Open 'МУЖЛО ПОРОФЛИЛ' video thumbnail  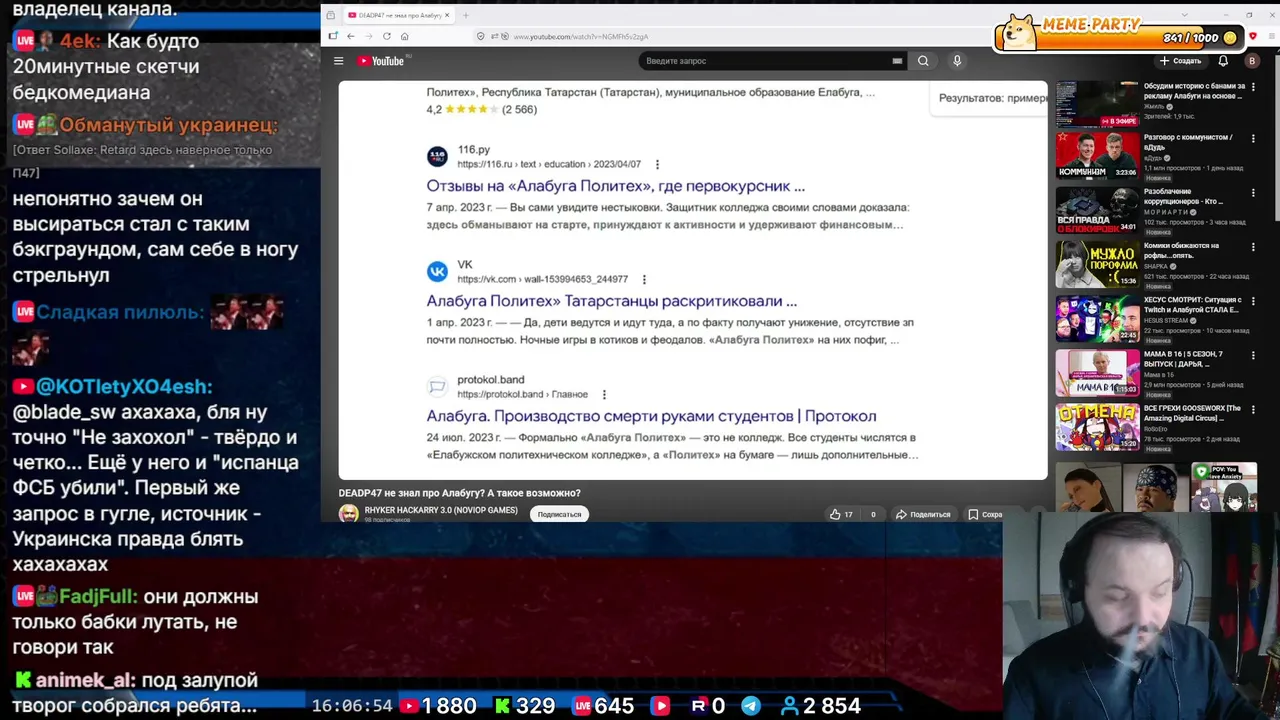point(1097,262)
